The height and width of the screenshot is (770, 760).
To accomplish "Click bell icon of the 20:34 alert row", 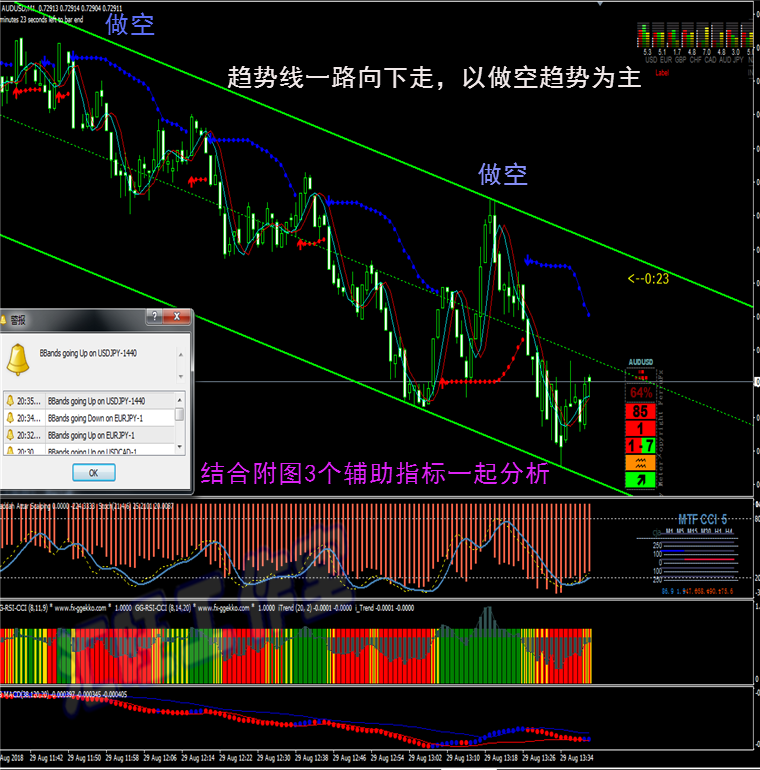I will [x=10, y=418].
